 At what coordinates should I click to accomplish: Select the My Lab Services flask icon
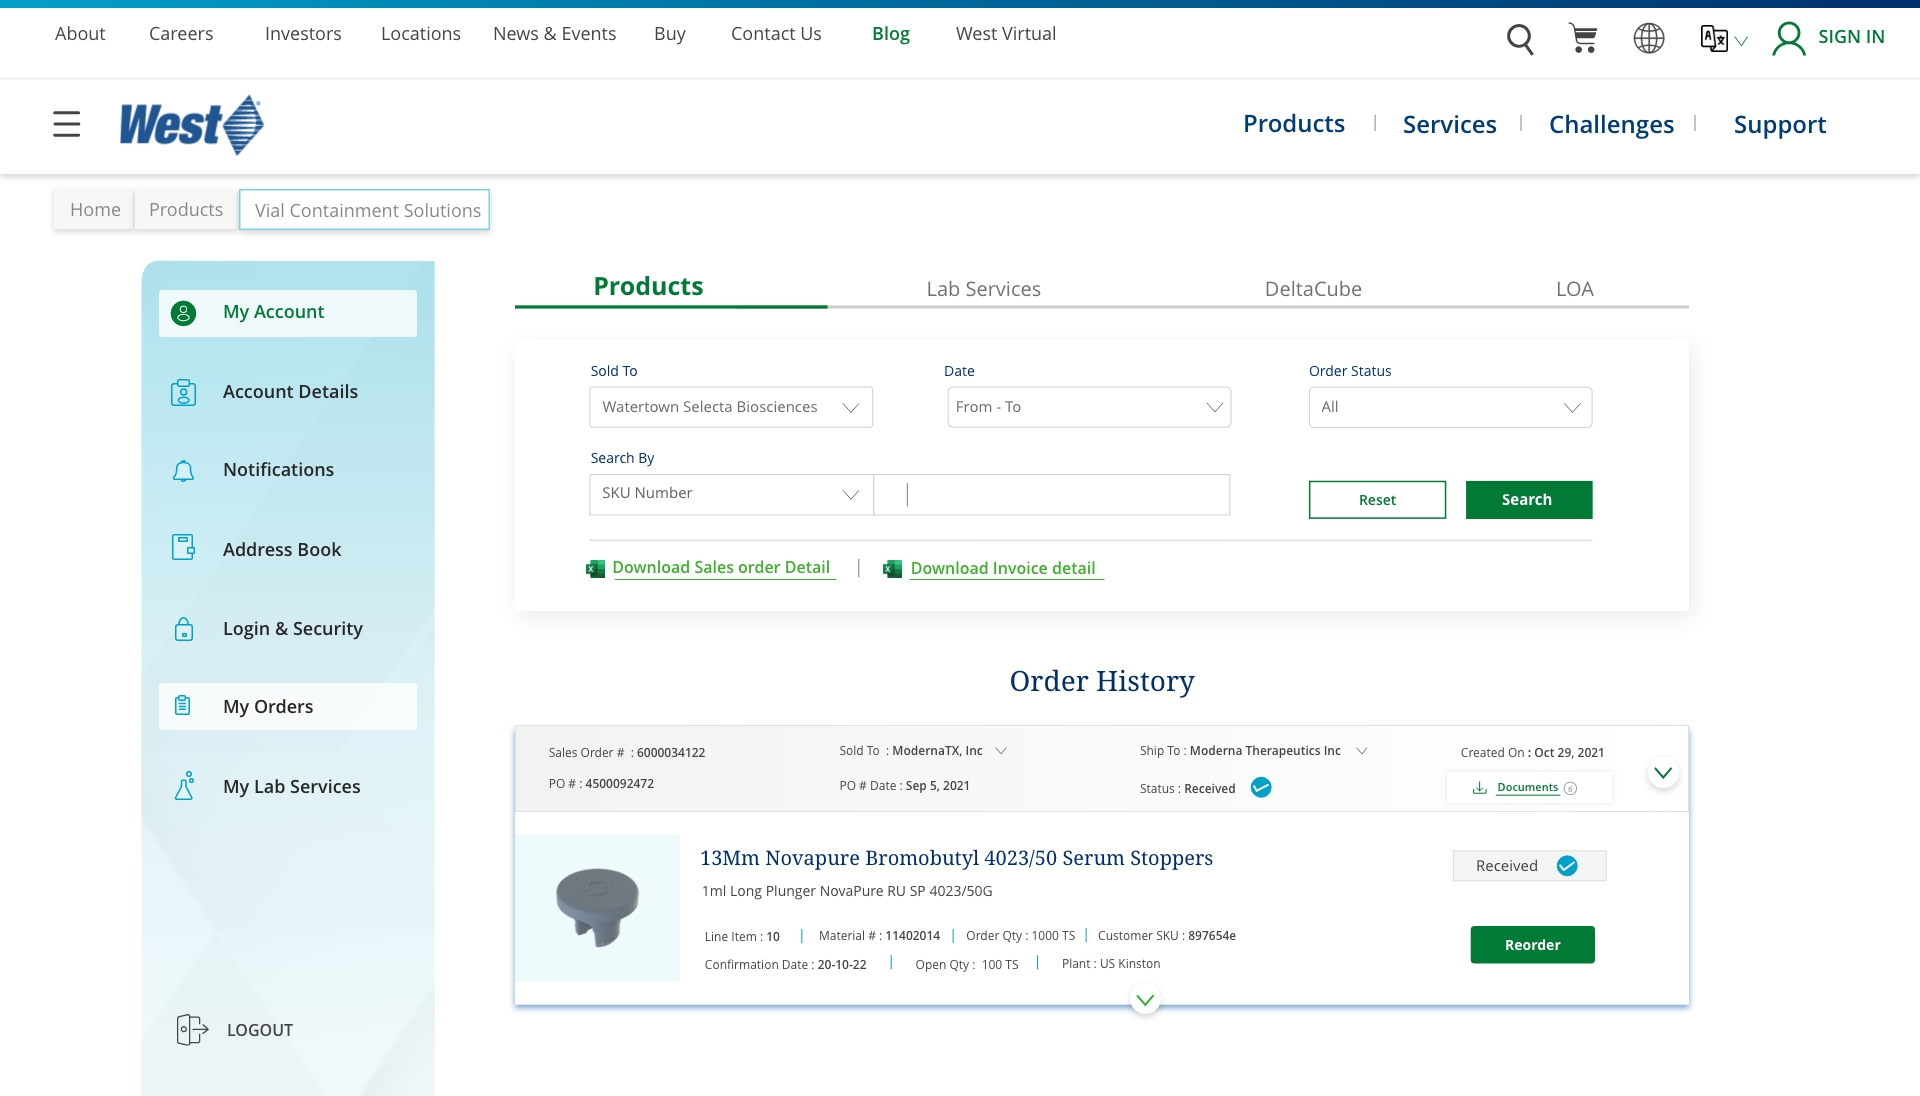pyautogui.click(x=184, y=786)
